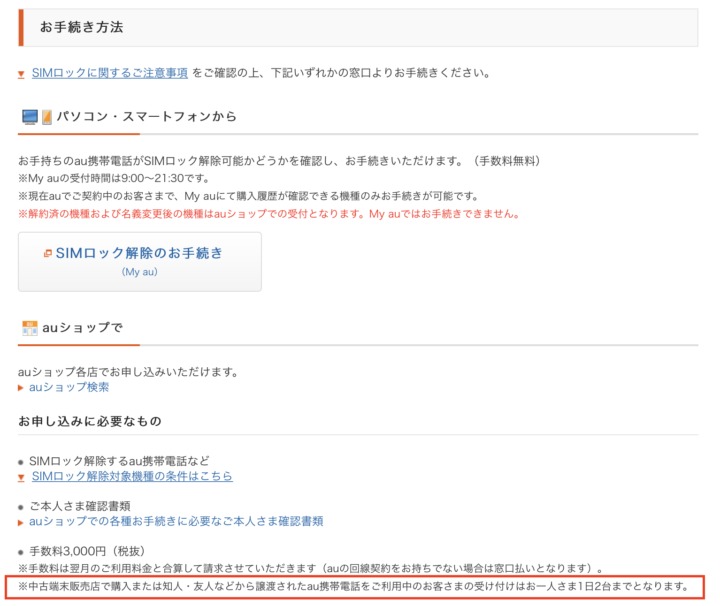This screenshot has height=606, width=720.
Task: Click the arrow icon before ご本人さま確認書類 link
Action: 21,522
